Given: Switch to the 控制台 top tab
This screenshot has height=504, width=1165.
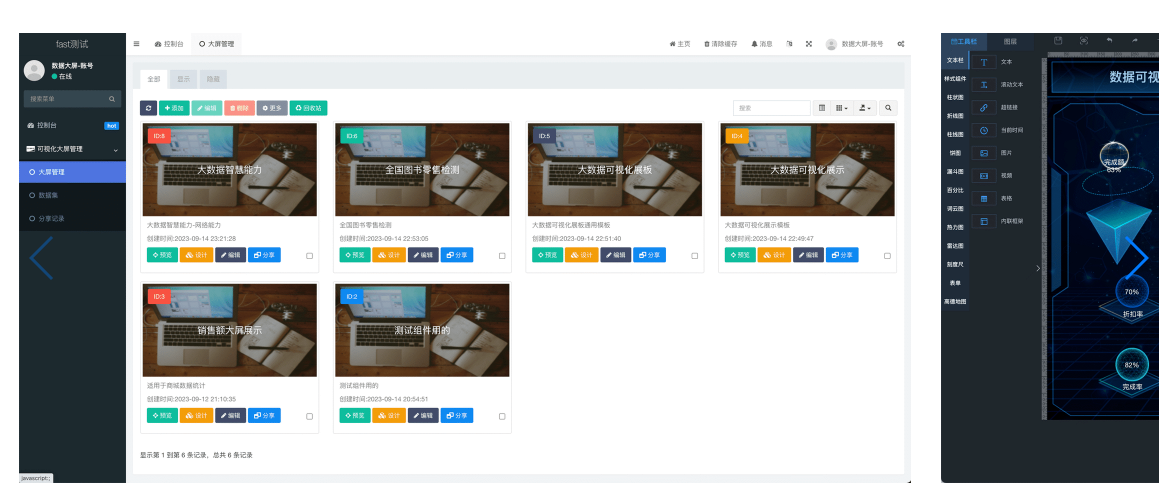Looking at the screenshot, I should [x=169, y=44].
